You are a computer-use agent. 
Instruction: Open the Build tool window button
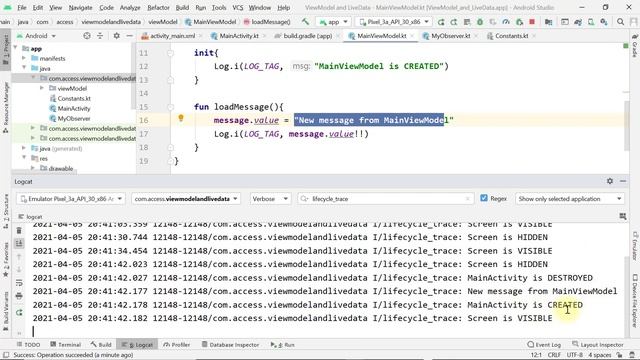click(101, 344)
